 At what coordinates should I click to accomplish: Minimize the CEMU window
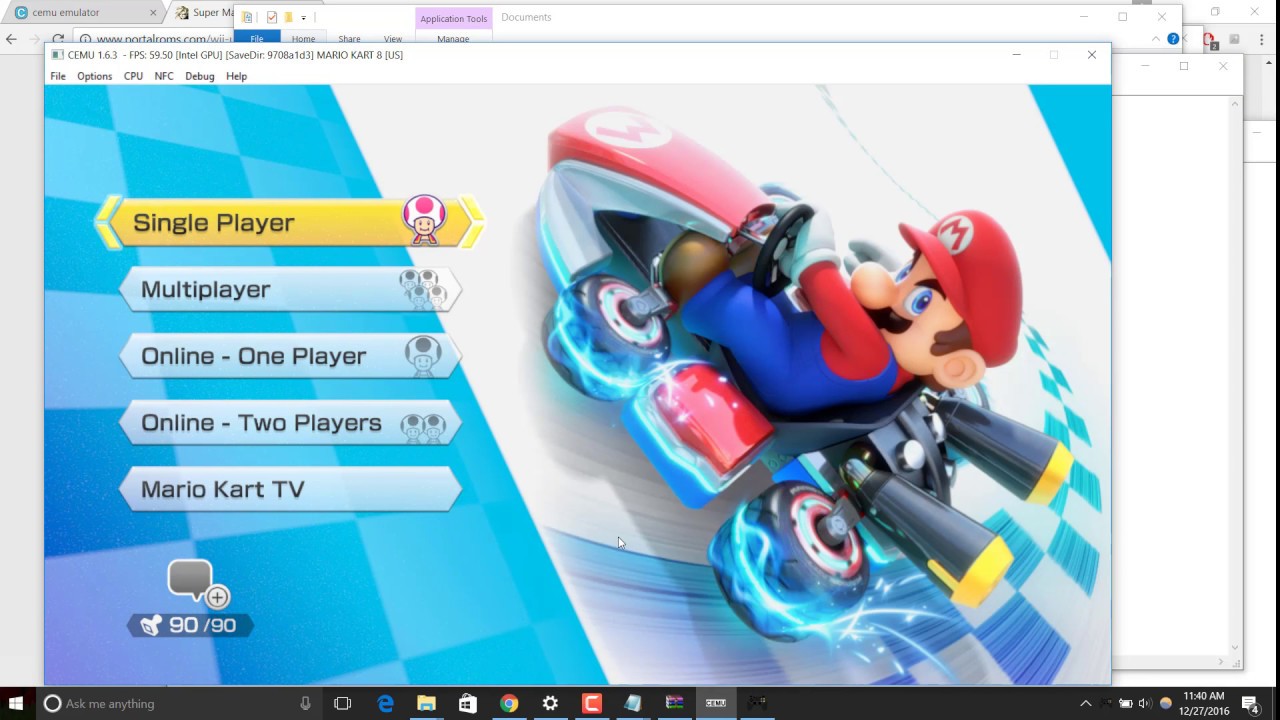pyautogui.click(x=1016, y=55)
